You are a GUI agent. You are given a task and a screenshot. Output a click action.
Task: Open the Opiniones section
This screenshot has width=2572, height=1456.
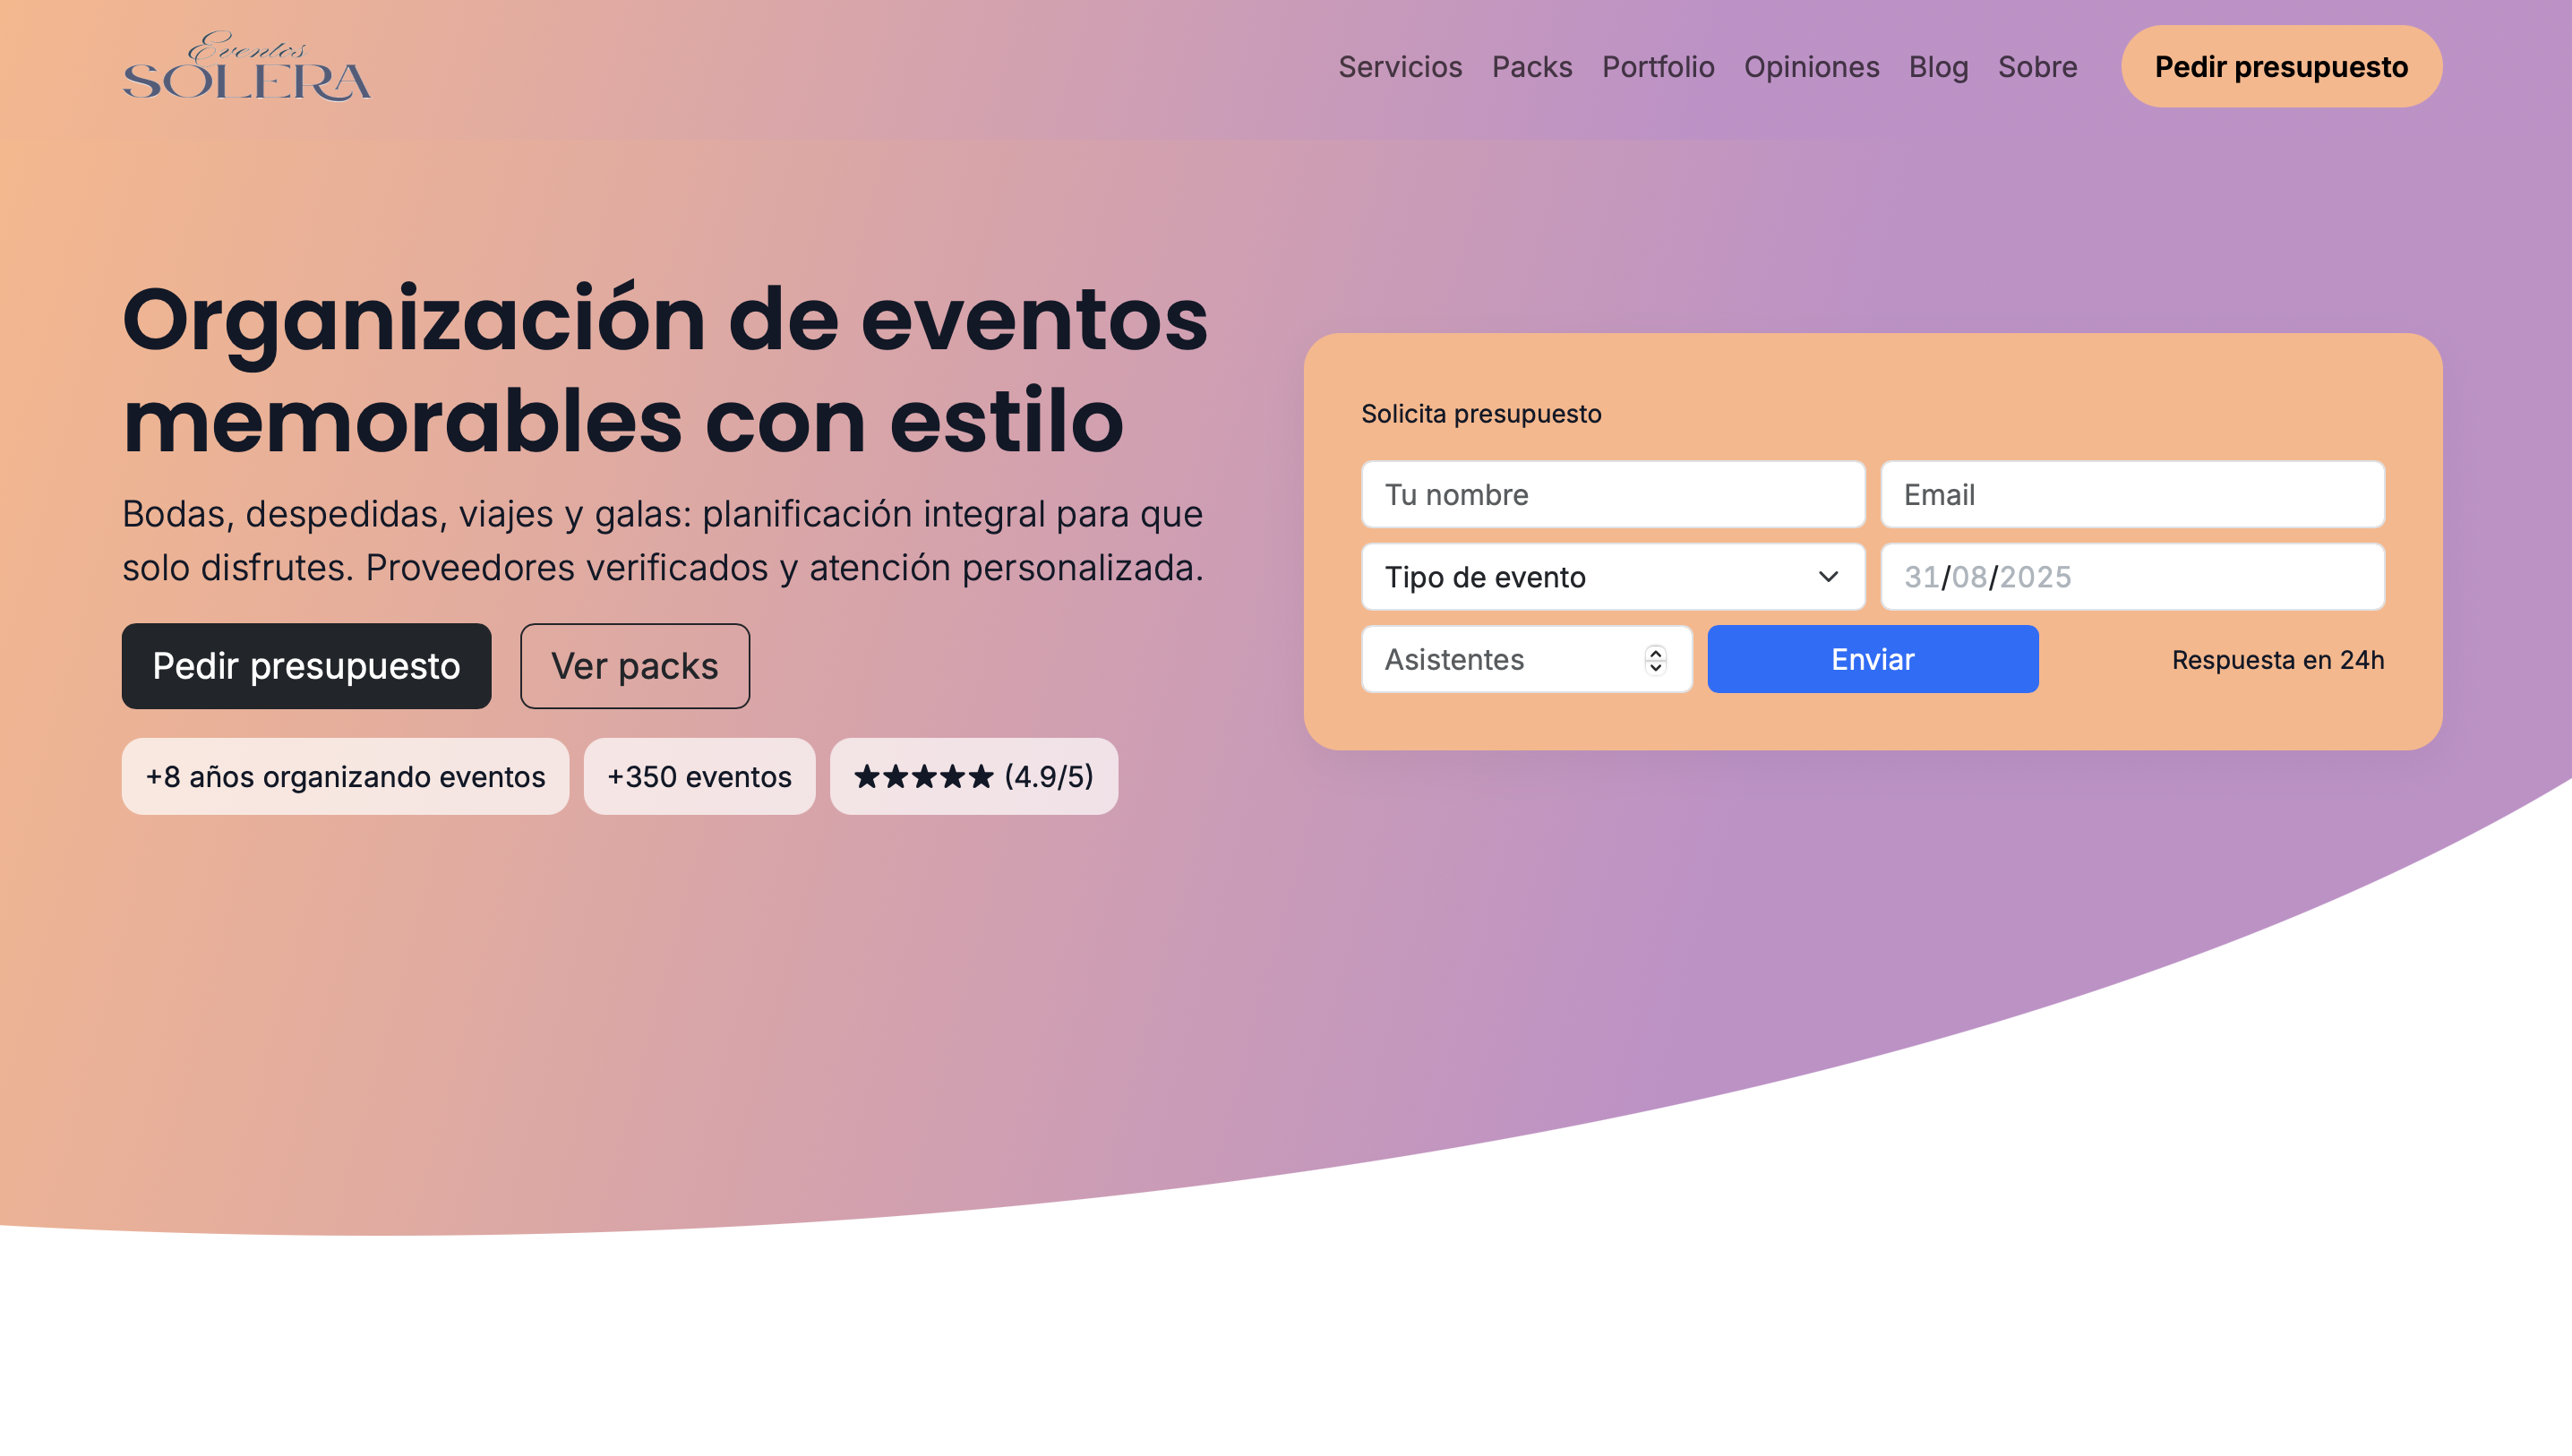tap(1810, 67)
